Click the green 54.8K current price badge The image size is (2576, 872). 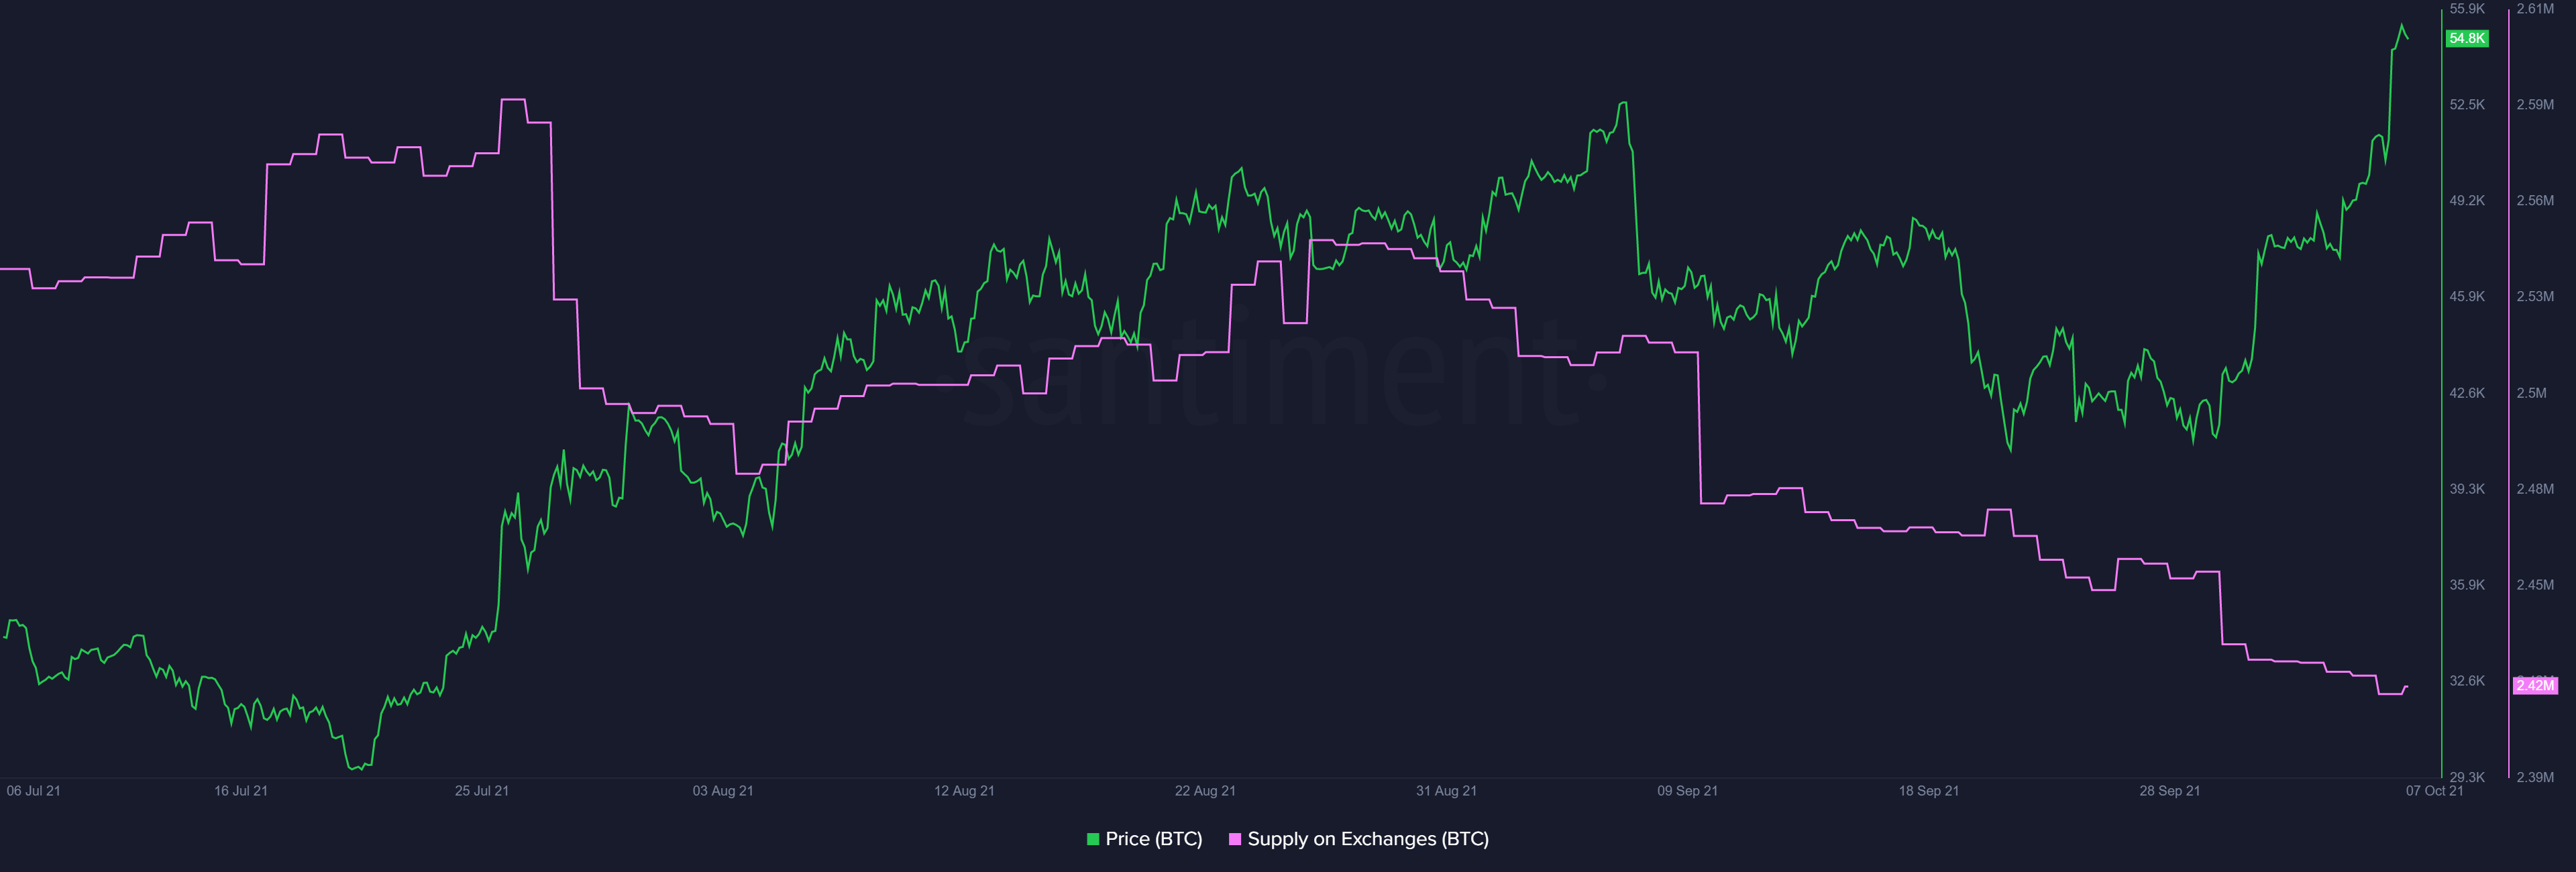[x=2466, y=38]
